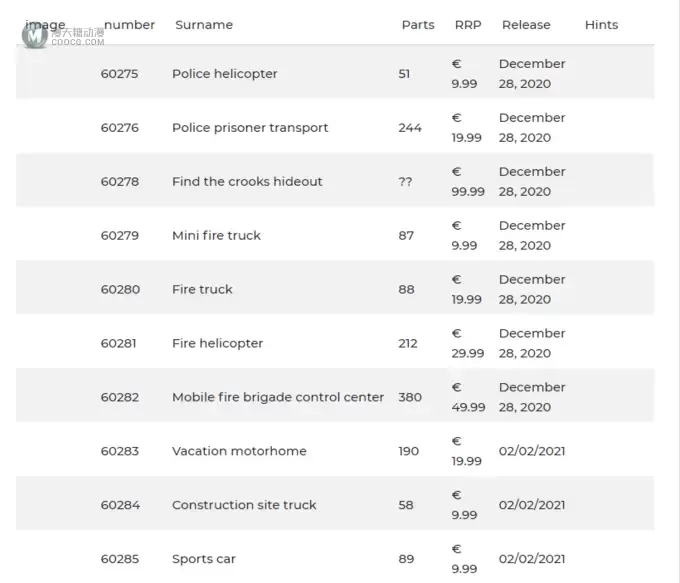Click the Hints column header
Image resolution: width=680 pixels, height=583 pixels.
click(601, 25)
